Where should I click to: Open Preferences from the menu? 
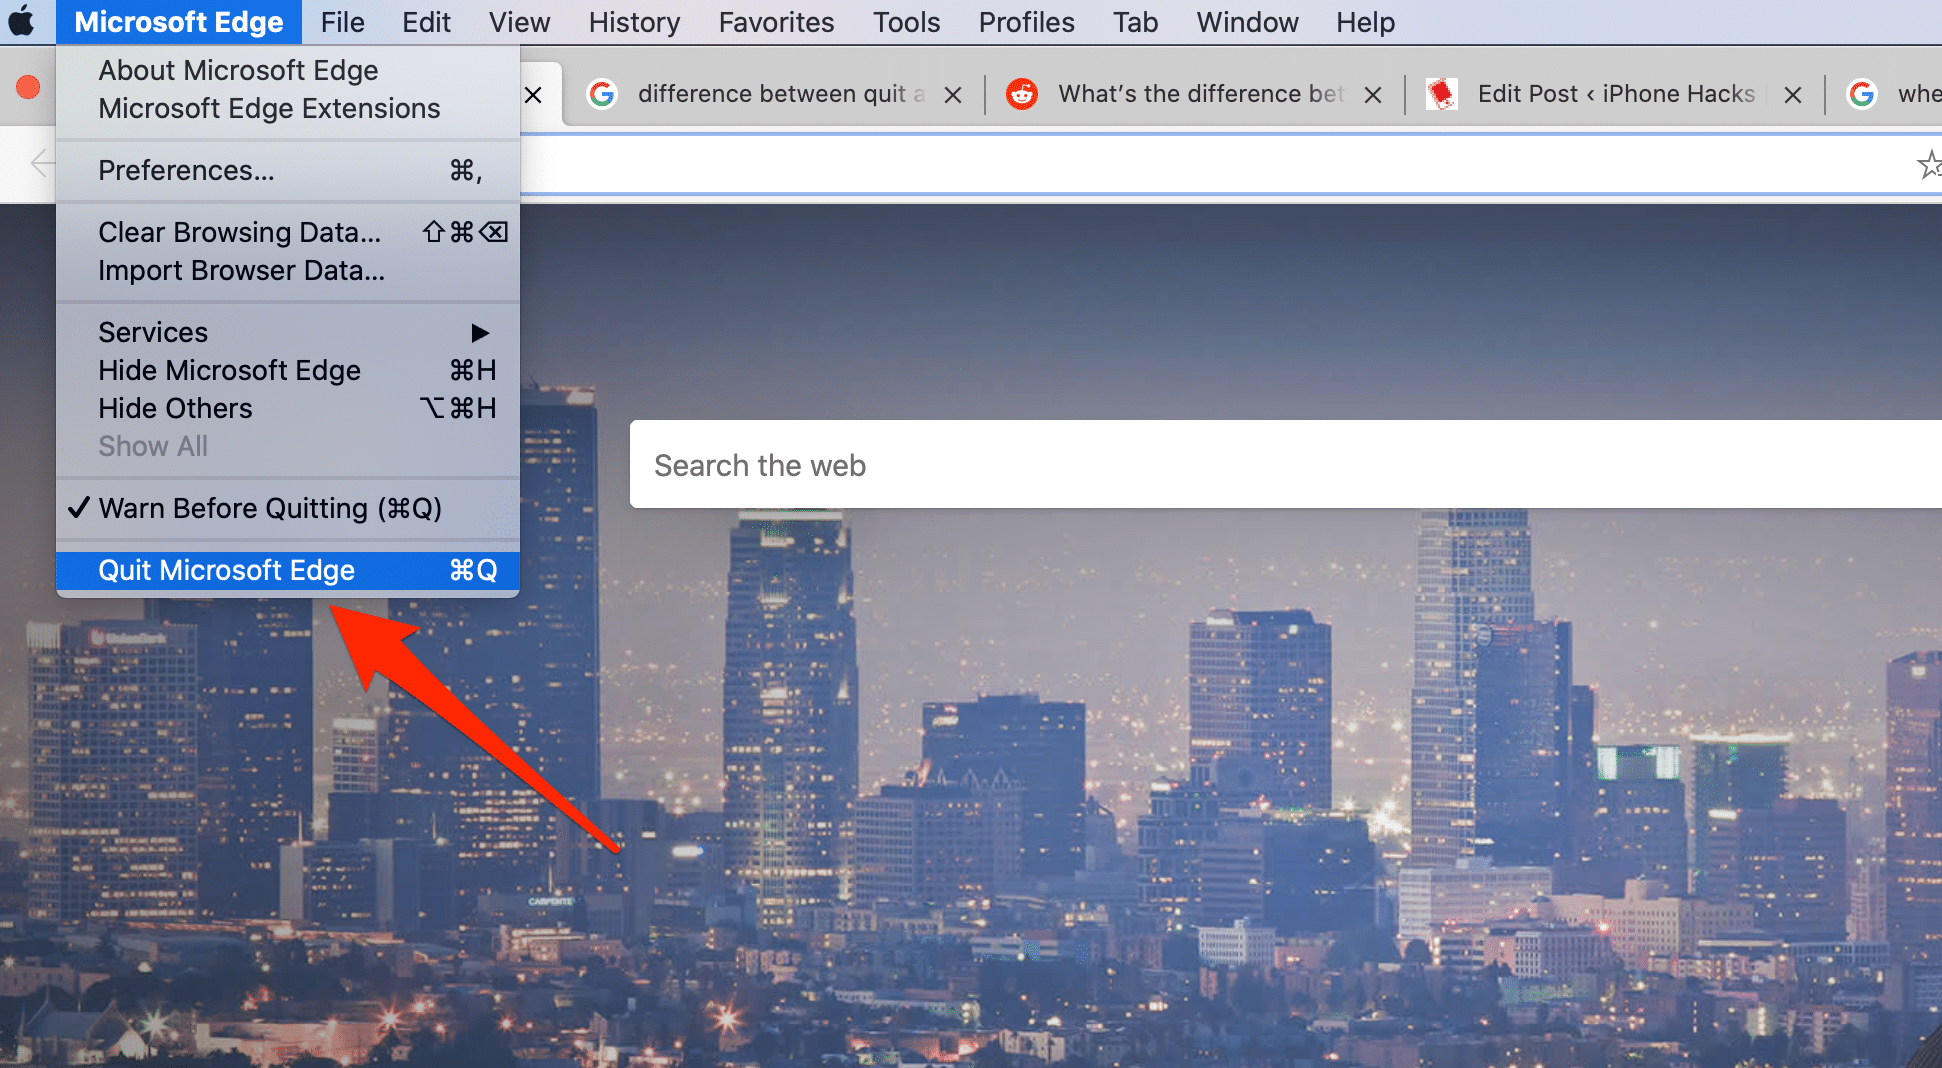(186, 170)
